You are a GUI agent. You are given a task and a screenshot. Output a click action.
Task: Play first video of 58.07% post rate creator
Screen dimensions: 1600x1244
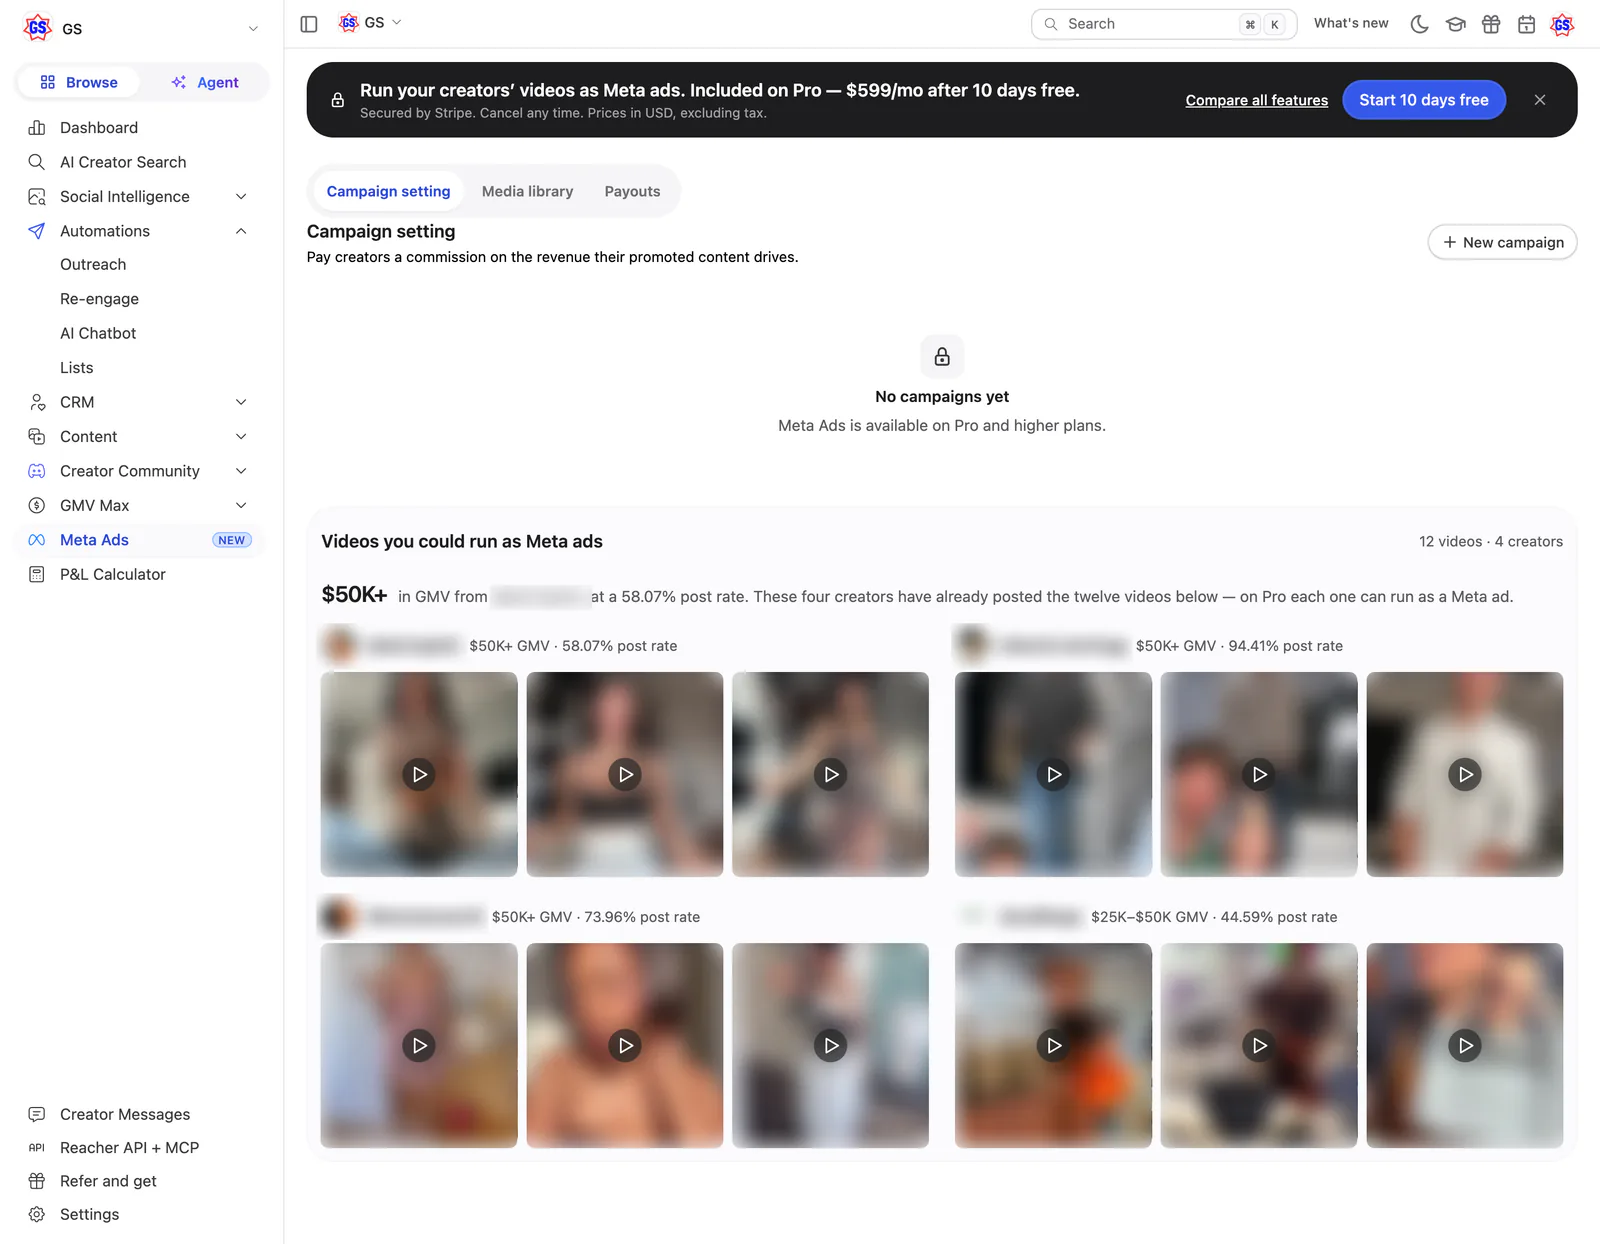click(x=419, y=774)
